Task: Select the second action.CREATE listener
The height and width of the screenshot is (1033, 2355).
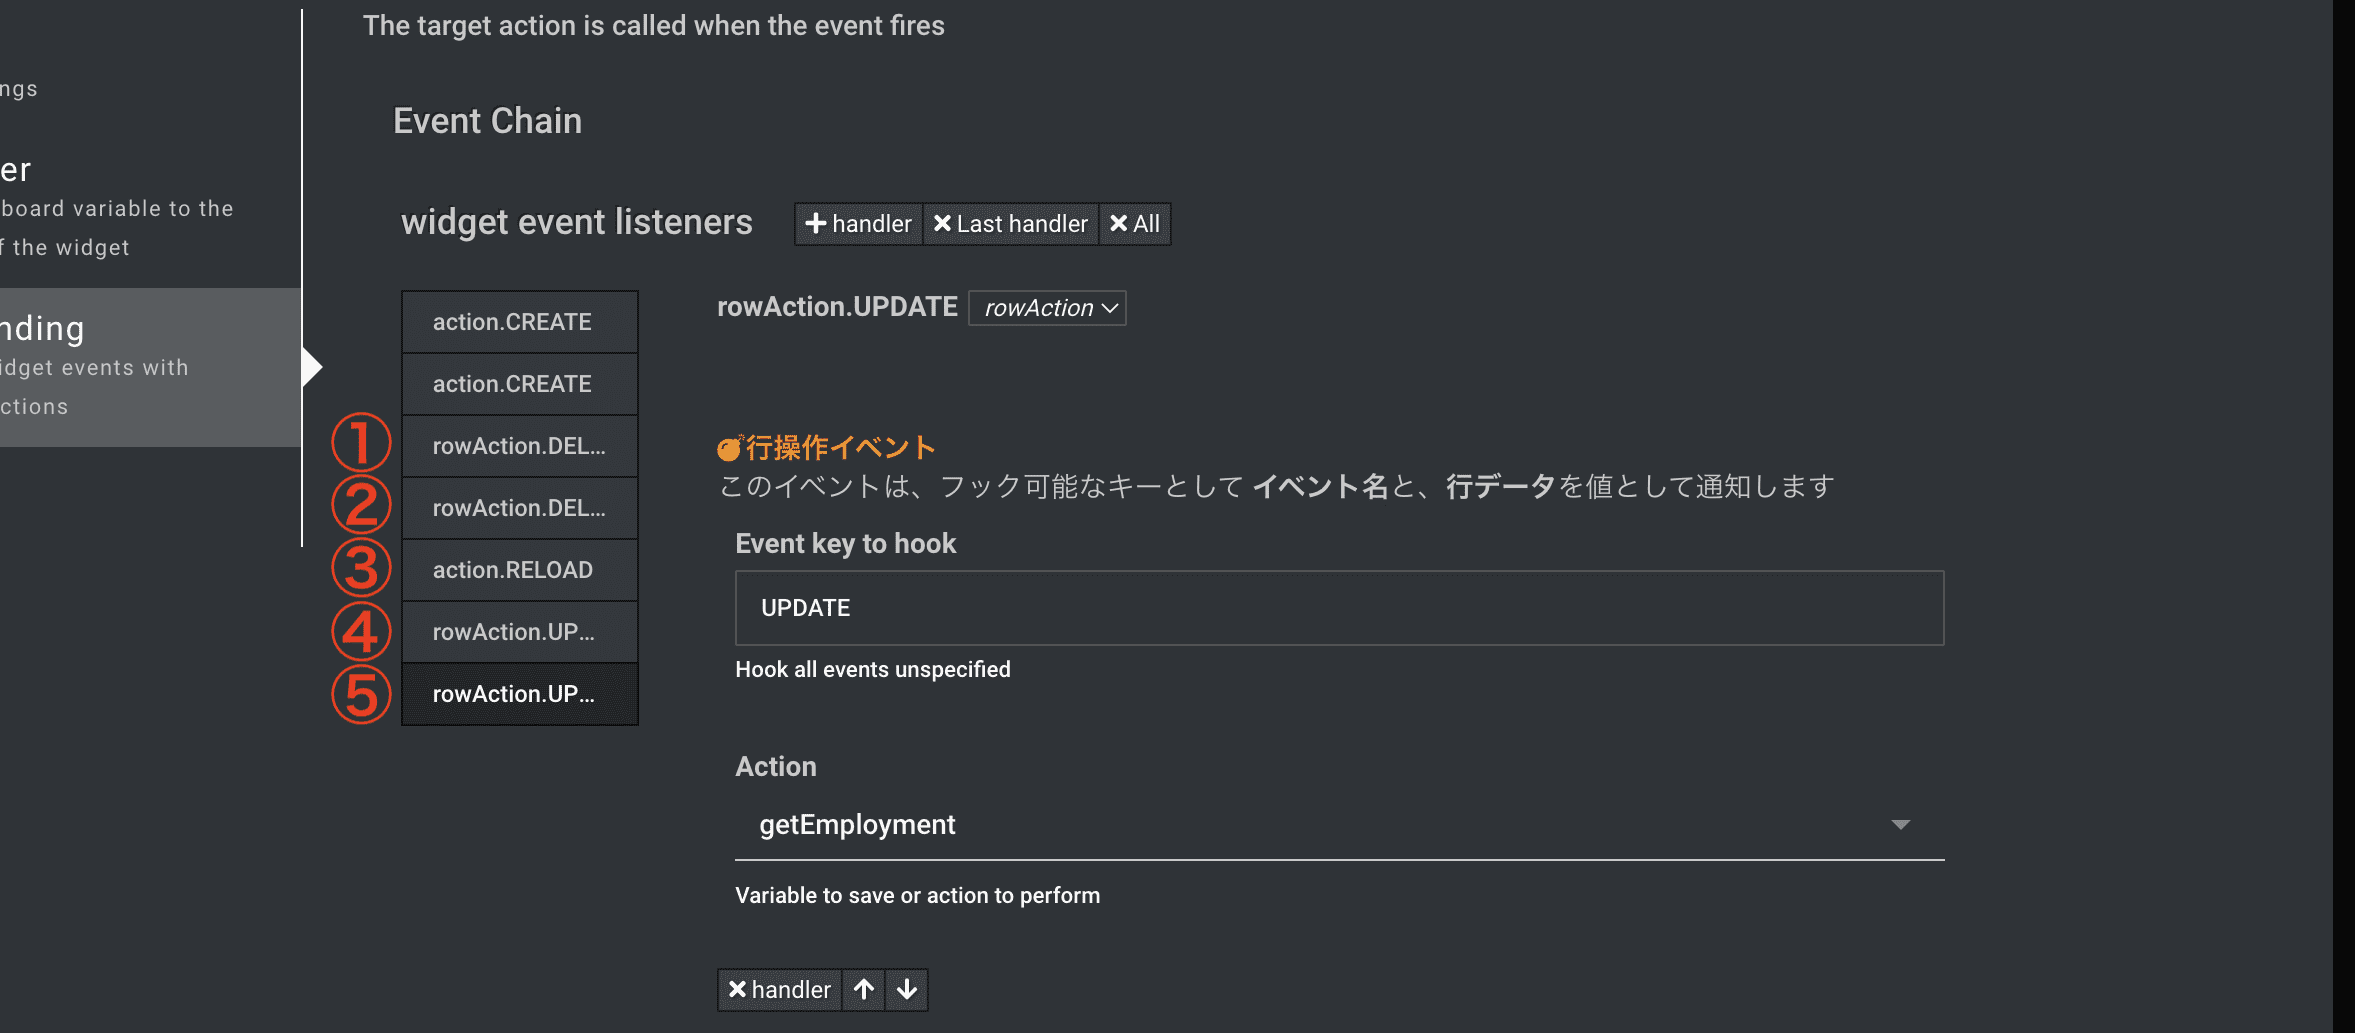Action: click(x=520, y=384)
